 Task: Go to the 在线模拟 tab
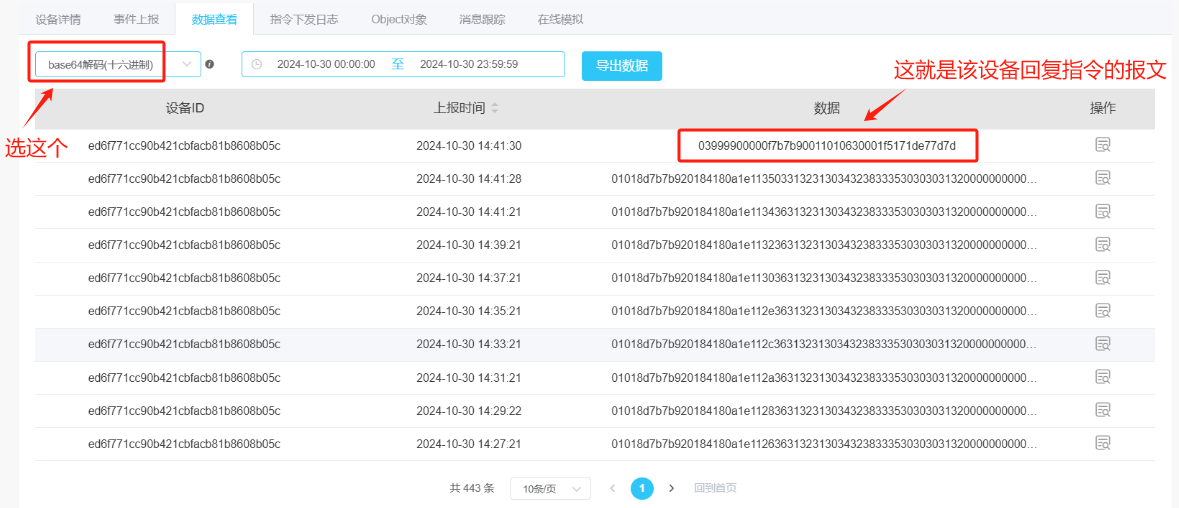[x=560, y=19]
